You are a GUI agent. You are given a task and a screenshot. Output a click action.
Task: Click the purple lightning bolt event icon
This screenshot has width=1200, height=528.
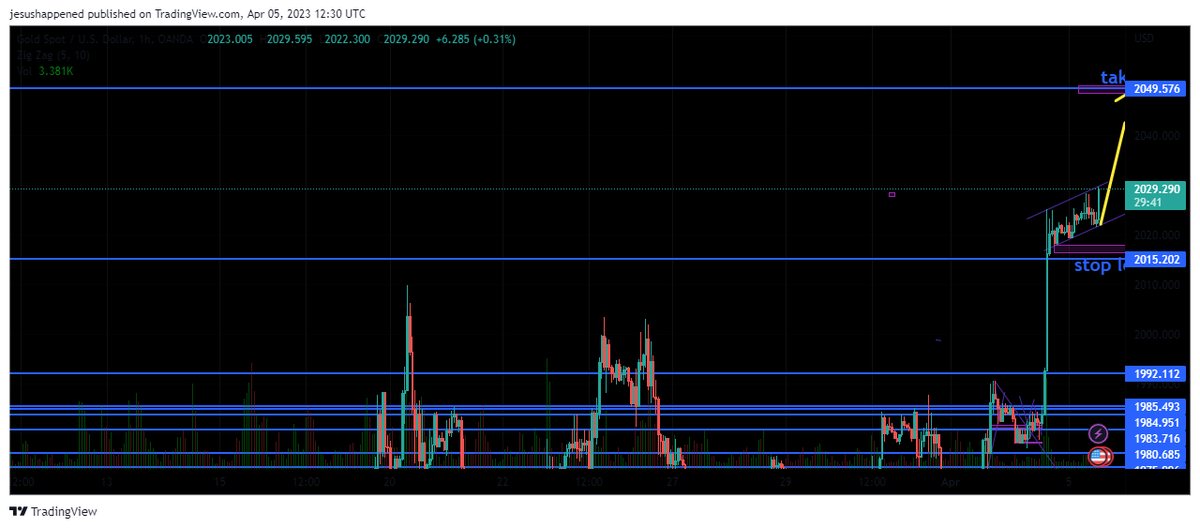1098,434
